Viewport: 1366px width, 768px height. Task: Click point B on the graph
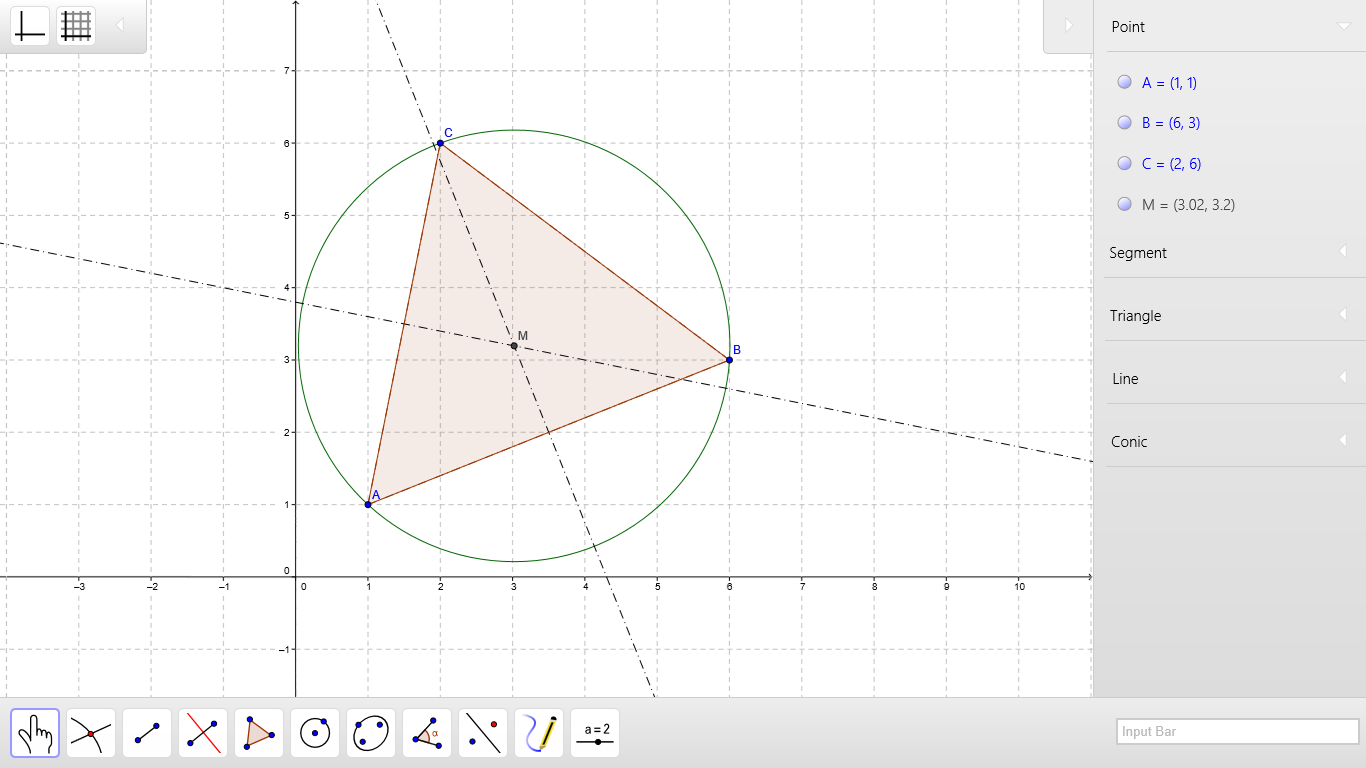pos(729,360)
